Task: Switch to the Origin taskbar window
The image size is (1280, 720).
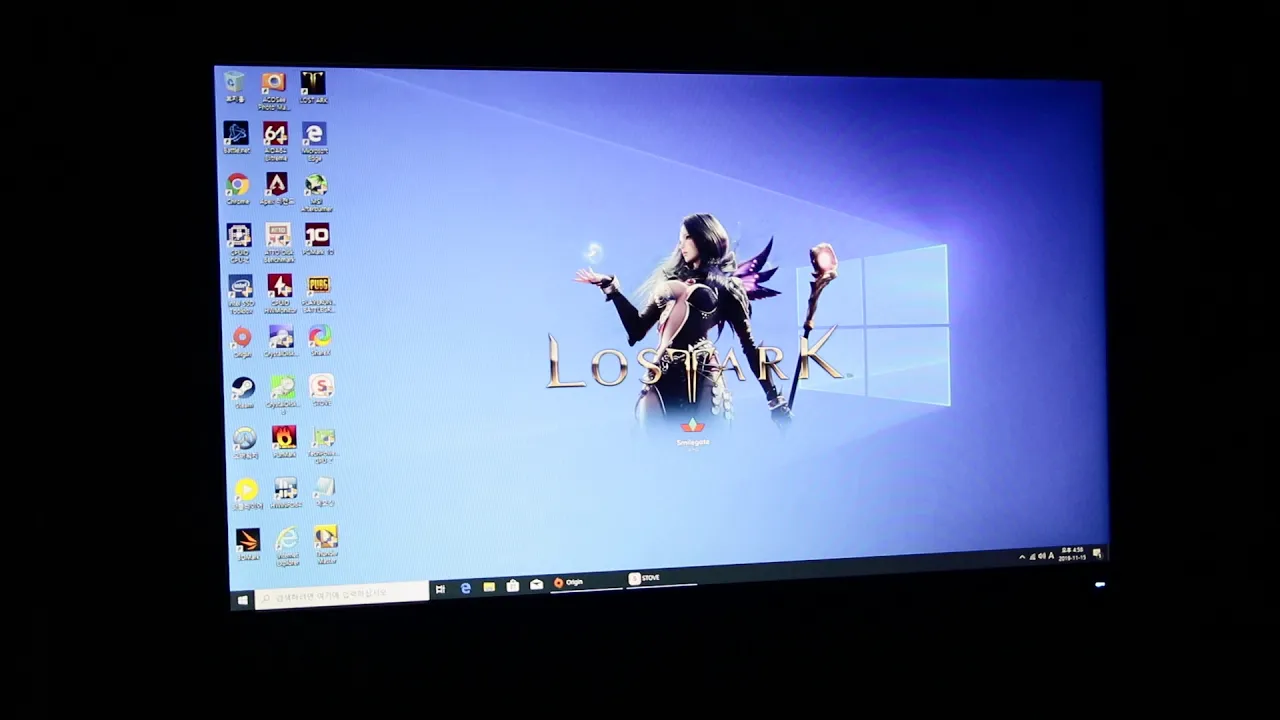Action: point(586,582)
